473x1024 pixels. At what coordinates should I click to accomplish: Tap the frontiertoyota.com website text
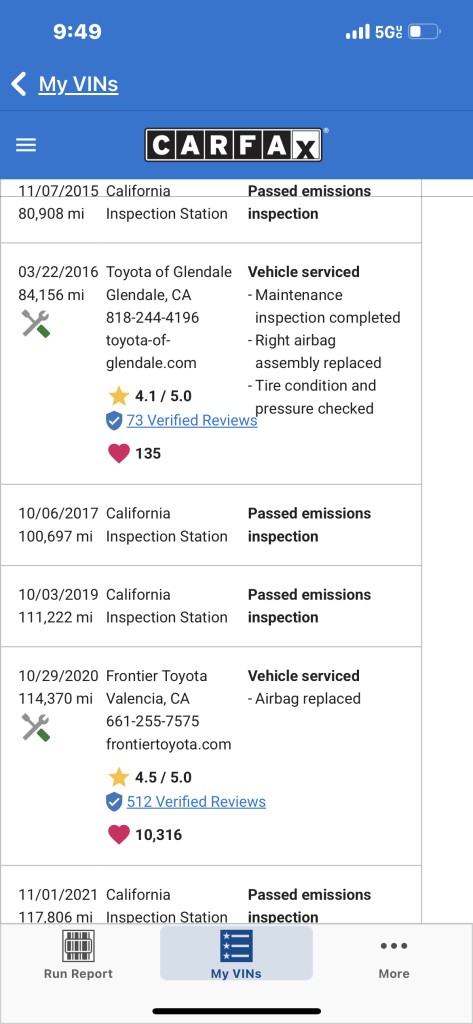pos(169,744)
